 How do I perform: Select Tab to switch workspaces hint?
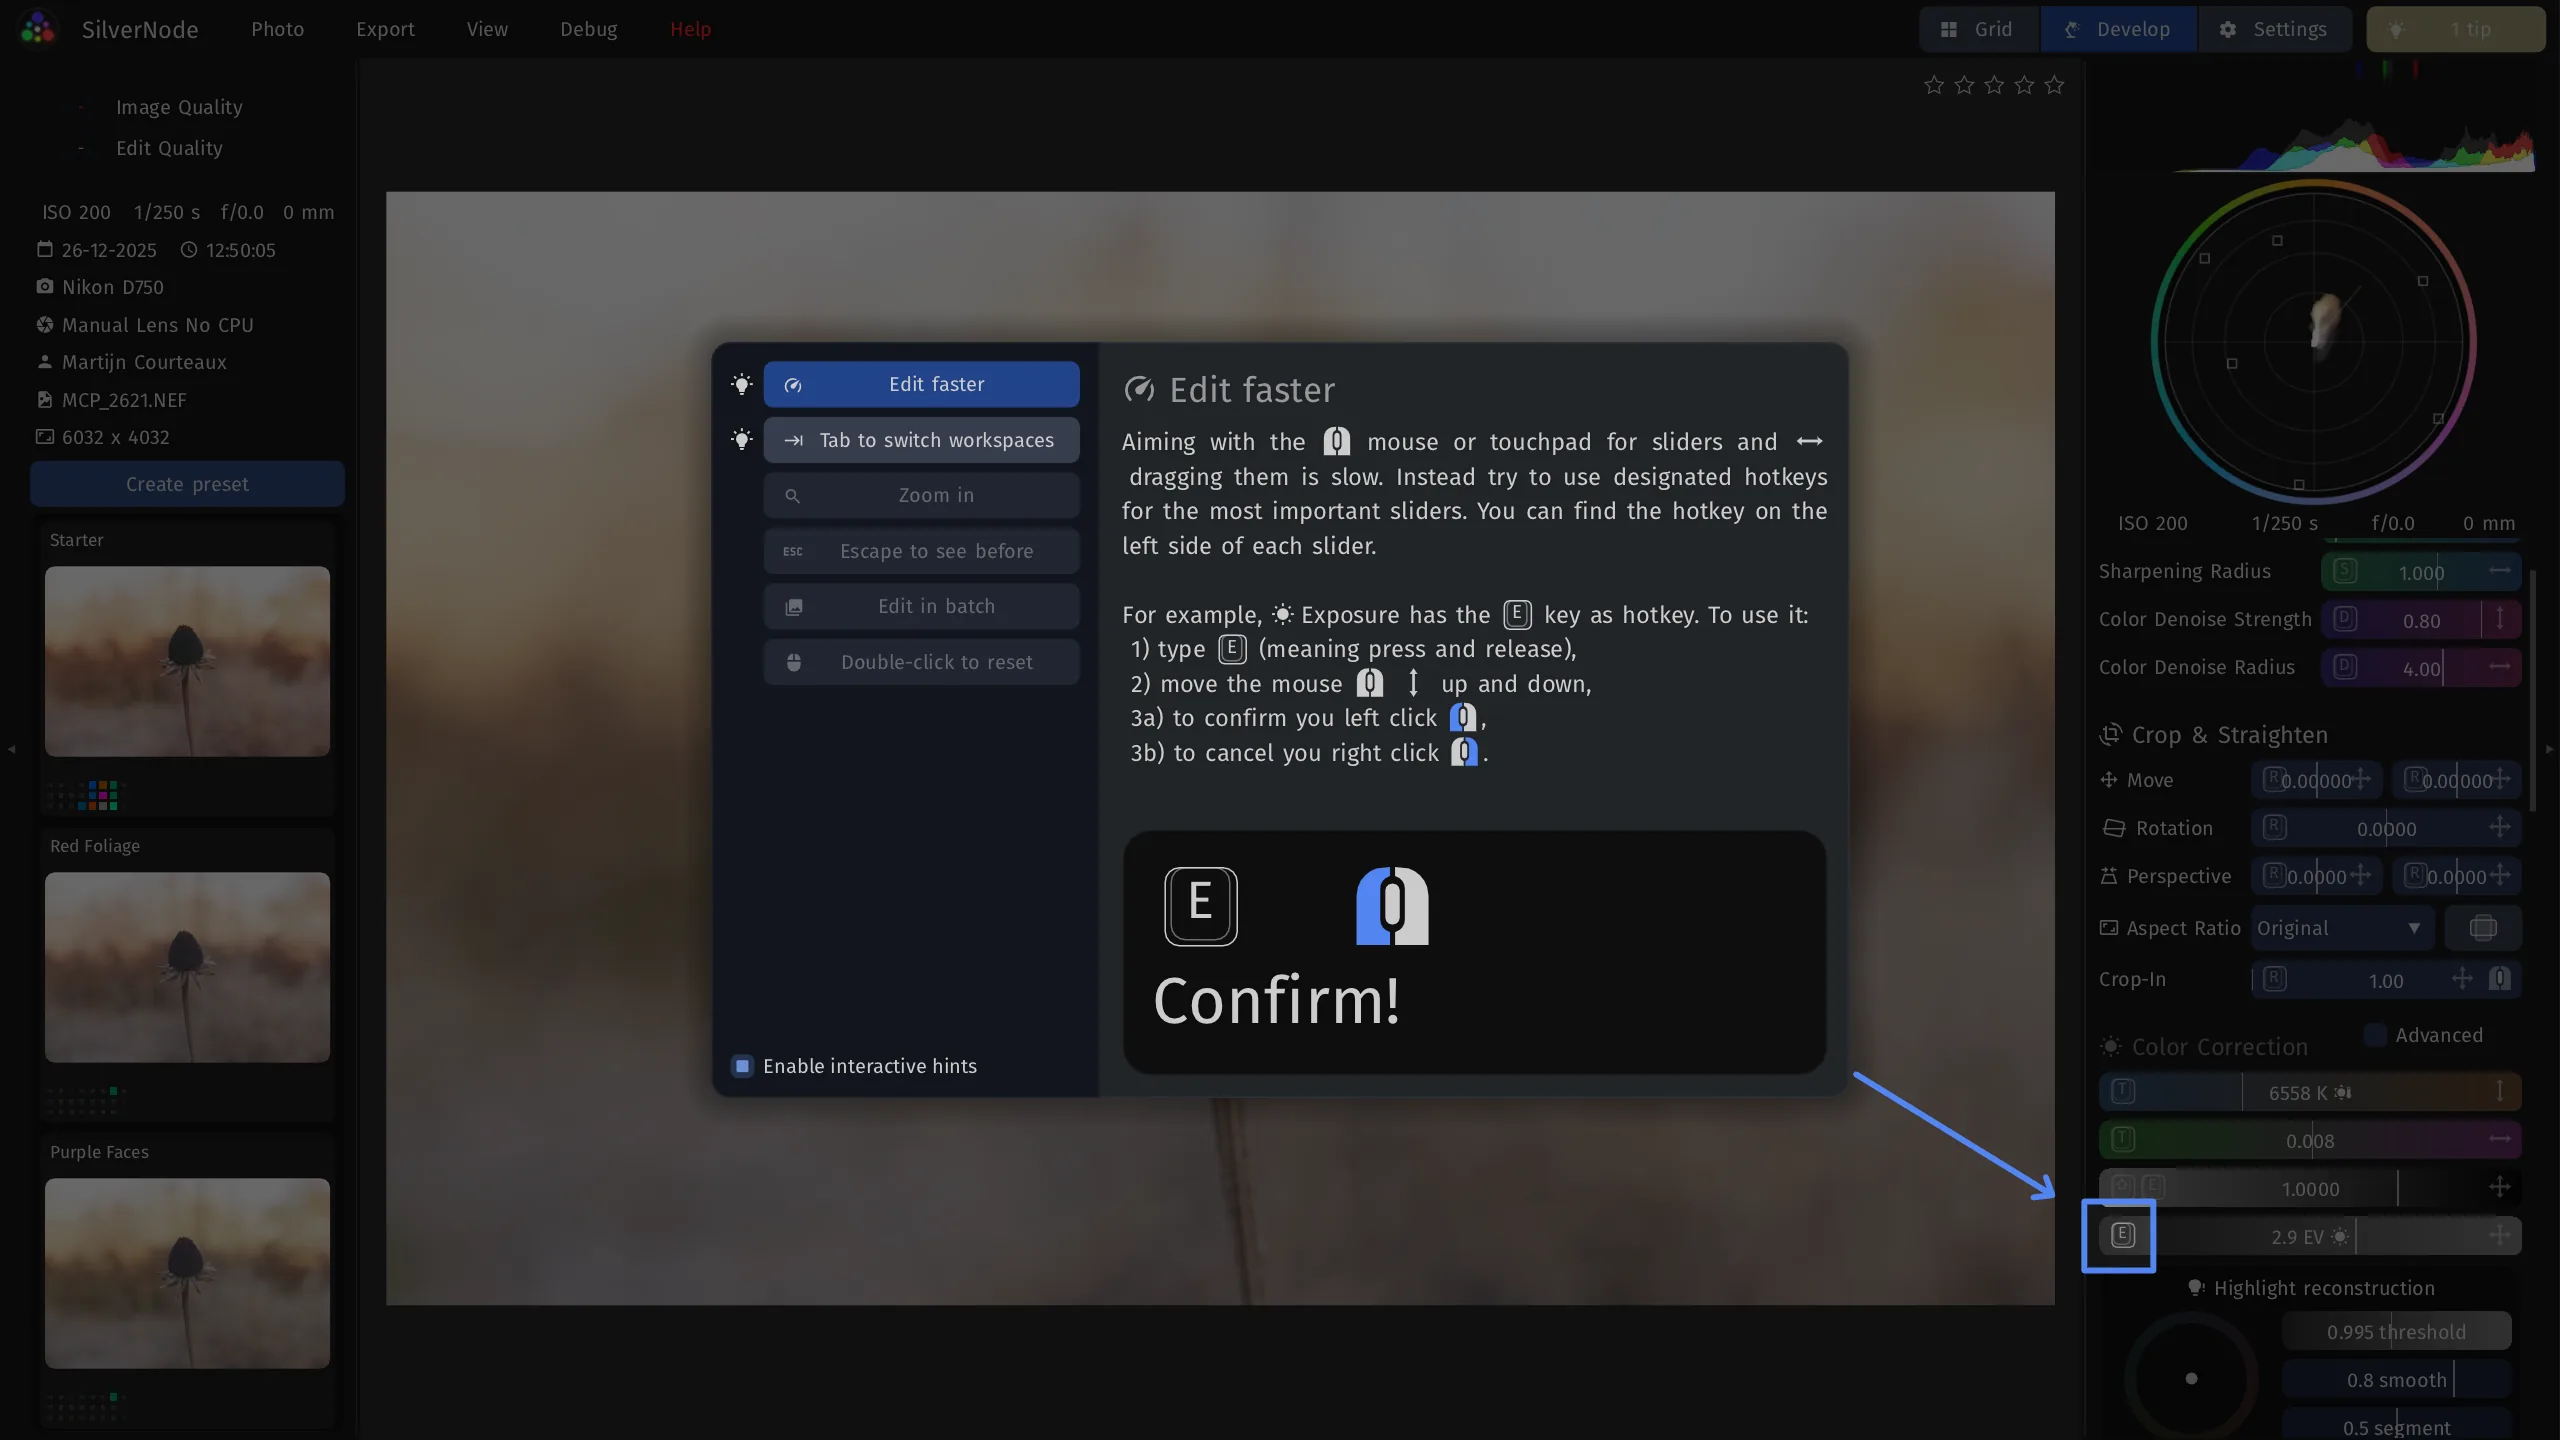click(921, 440)
